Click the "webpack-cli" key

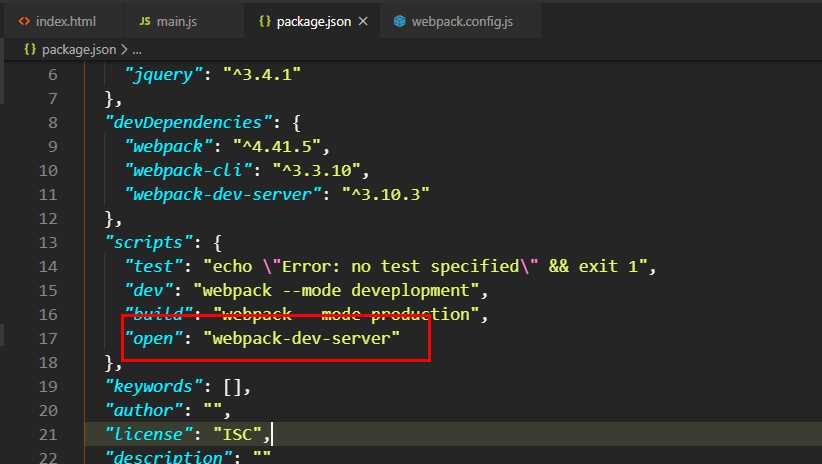pyautogui.click(x=188, y=170)
